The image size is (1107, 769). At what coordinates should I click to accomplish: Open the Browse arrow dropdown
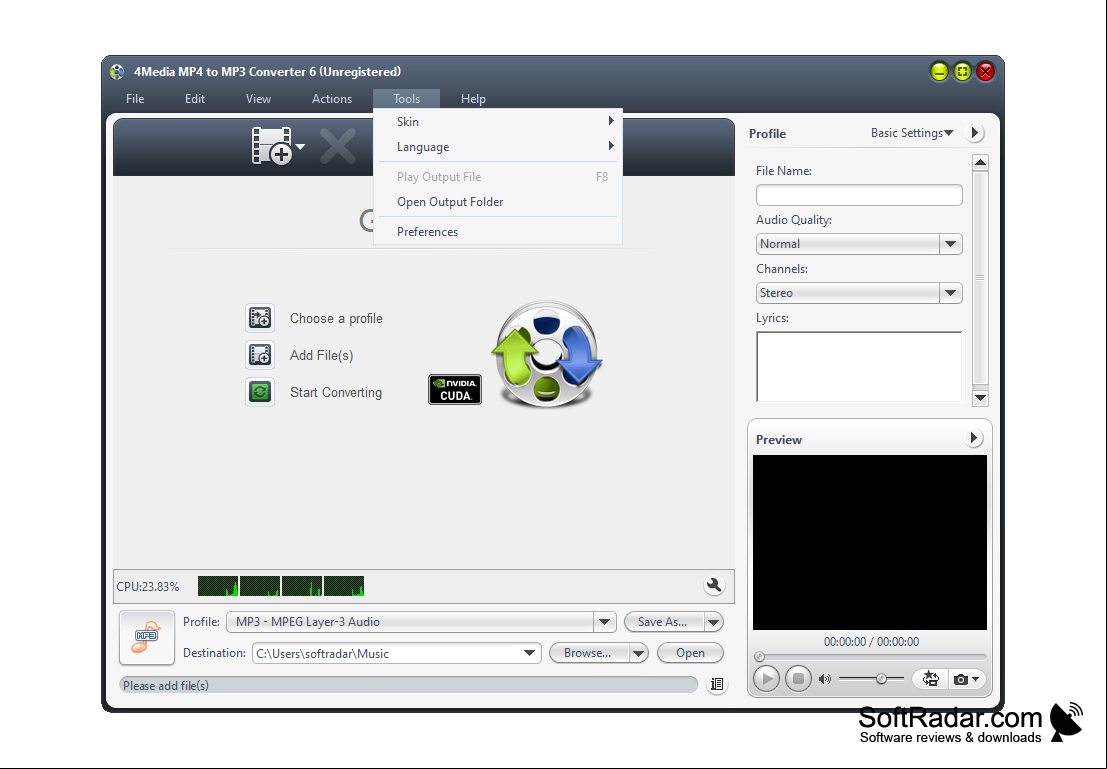[x=638, y=653]
